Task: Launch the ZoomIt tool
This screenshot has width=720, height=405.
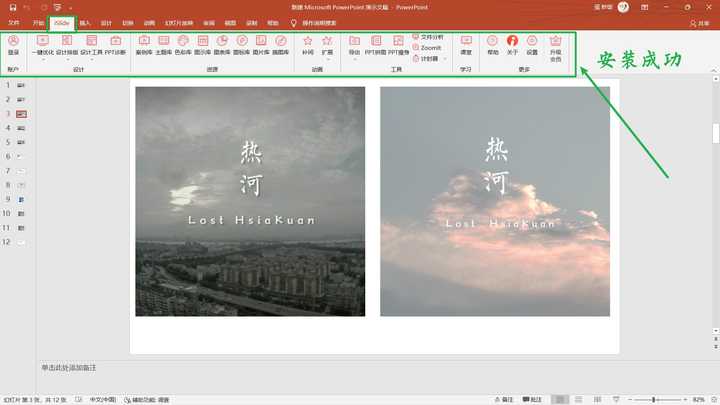Action: pyautogui.click(x=427, y=48)
